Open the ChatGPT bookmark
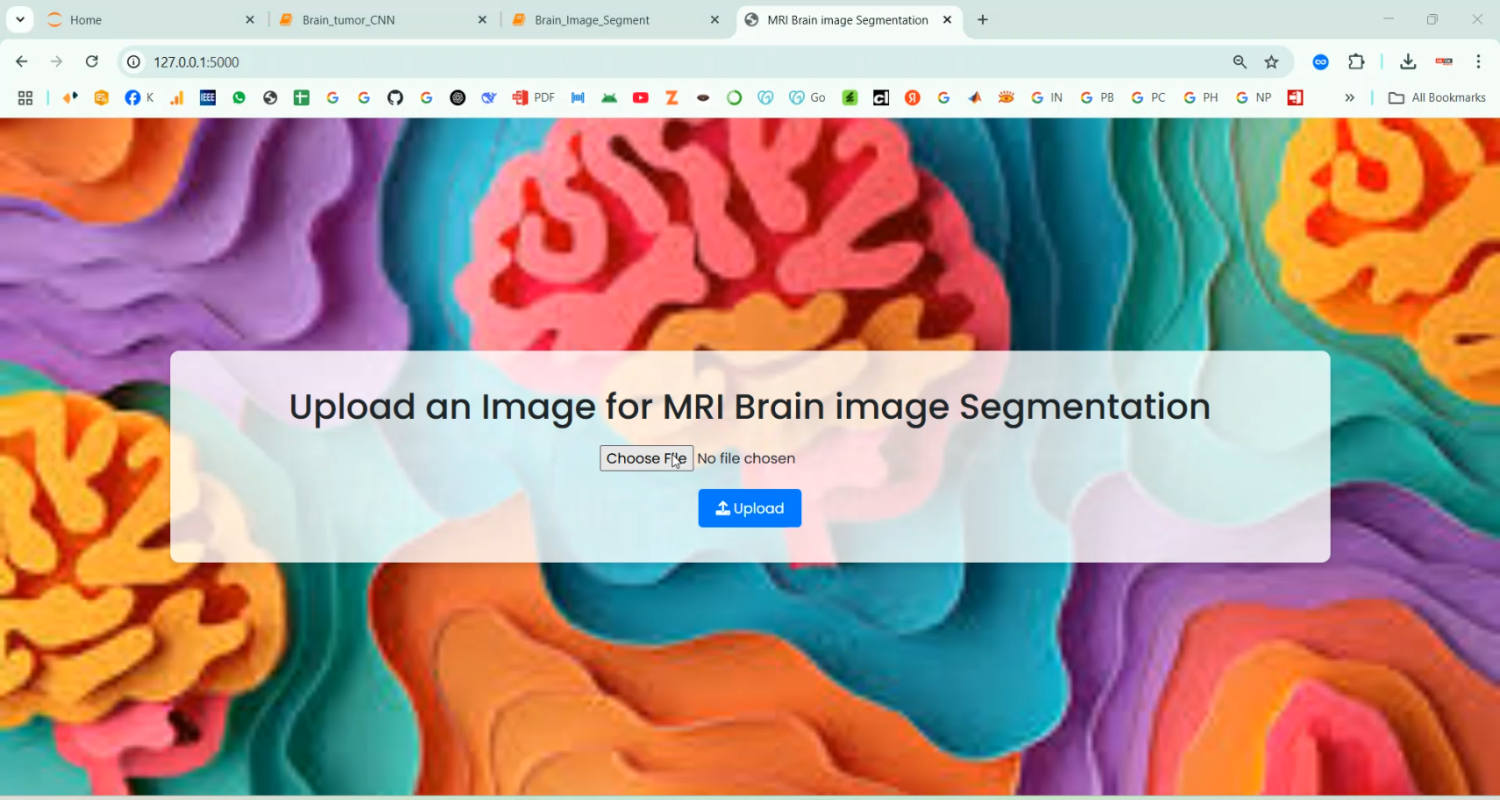 point(458,98)
